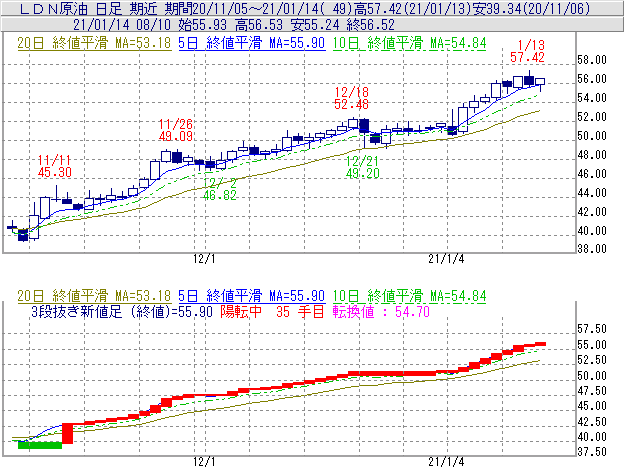The width and height of the screenshot is (624, 473).
Task: Click the red 陽転中 status text
Action: [241, 311]
